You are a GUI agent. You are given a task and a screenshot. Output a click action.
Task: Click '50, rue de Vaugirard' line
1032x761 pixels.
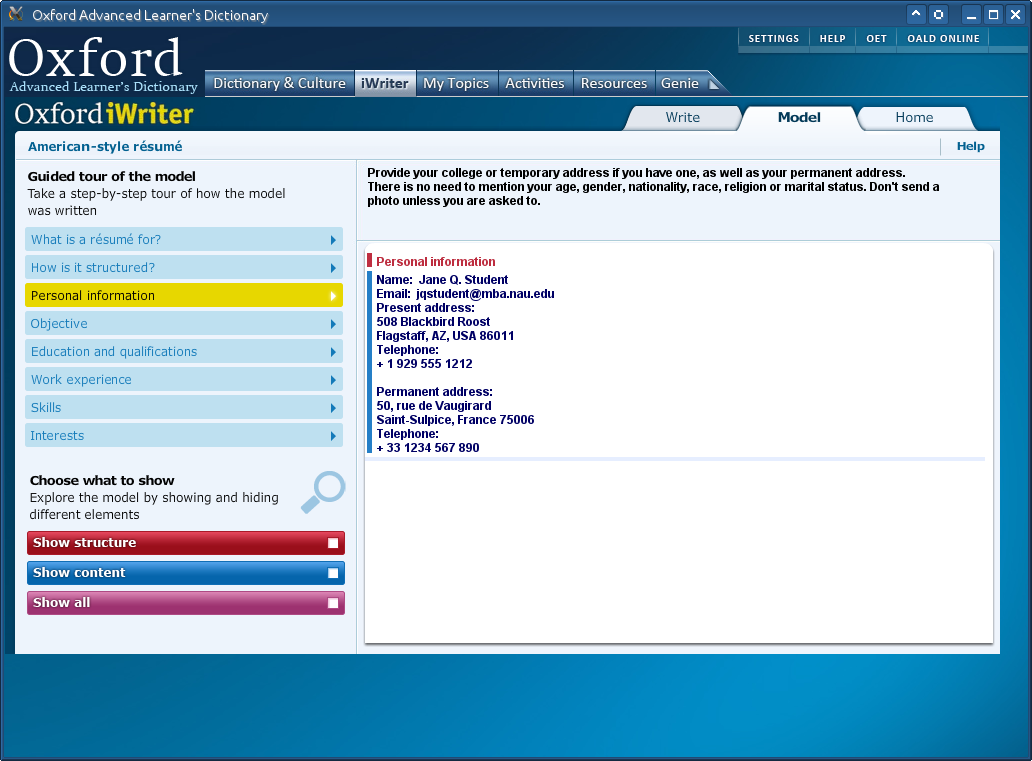click(x=434, y=406)
